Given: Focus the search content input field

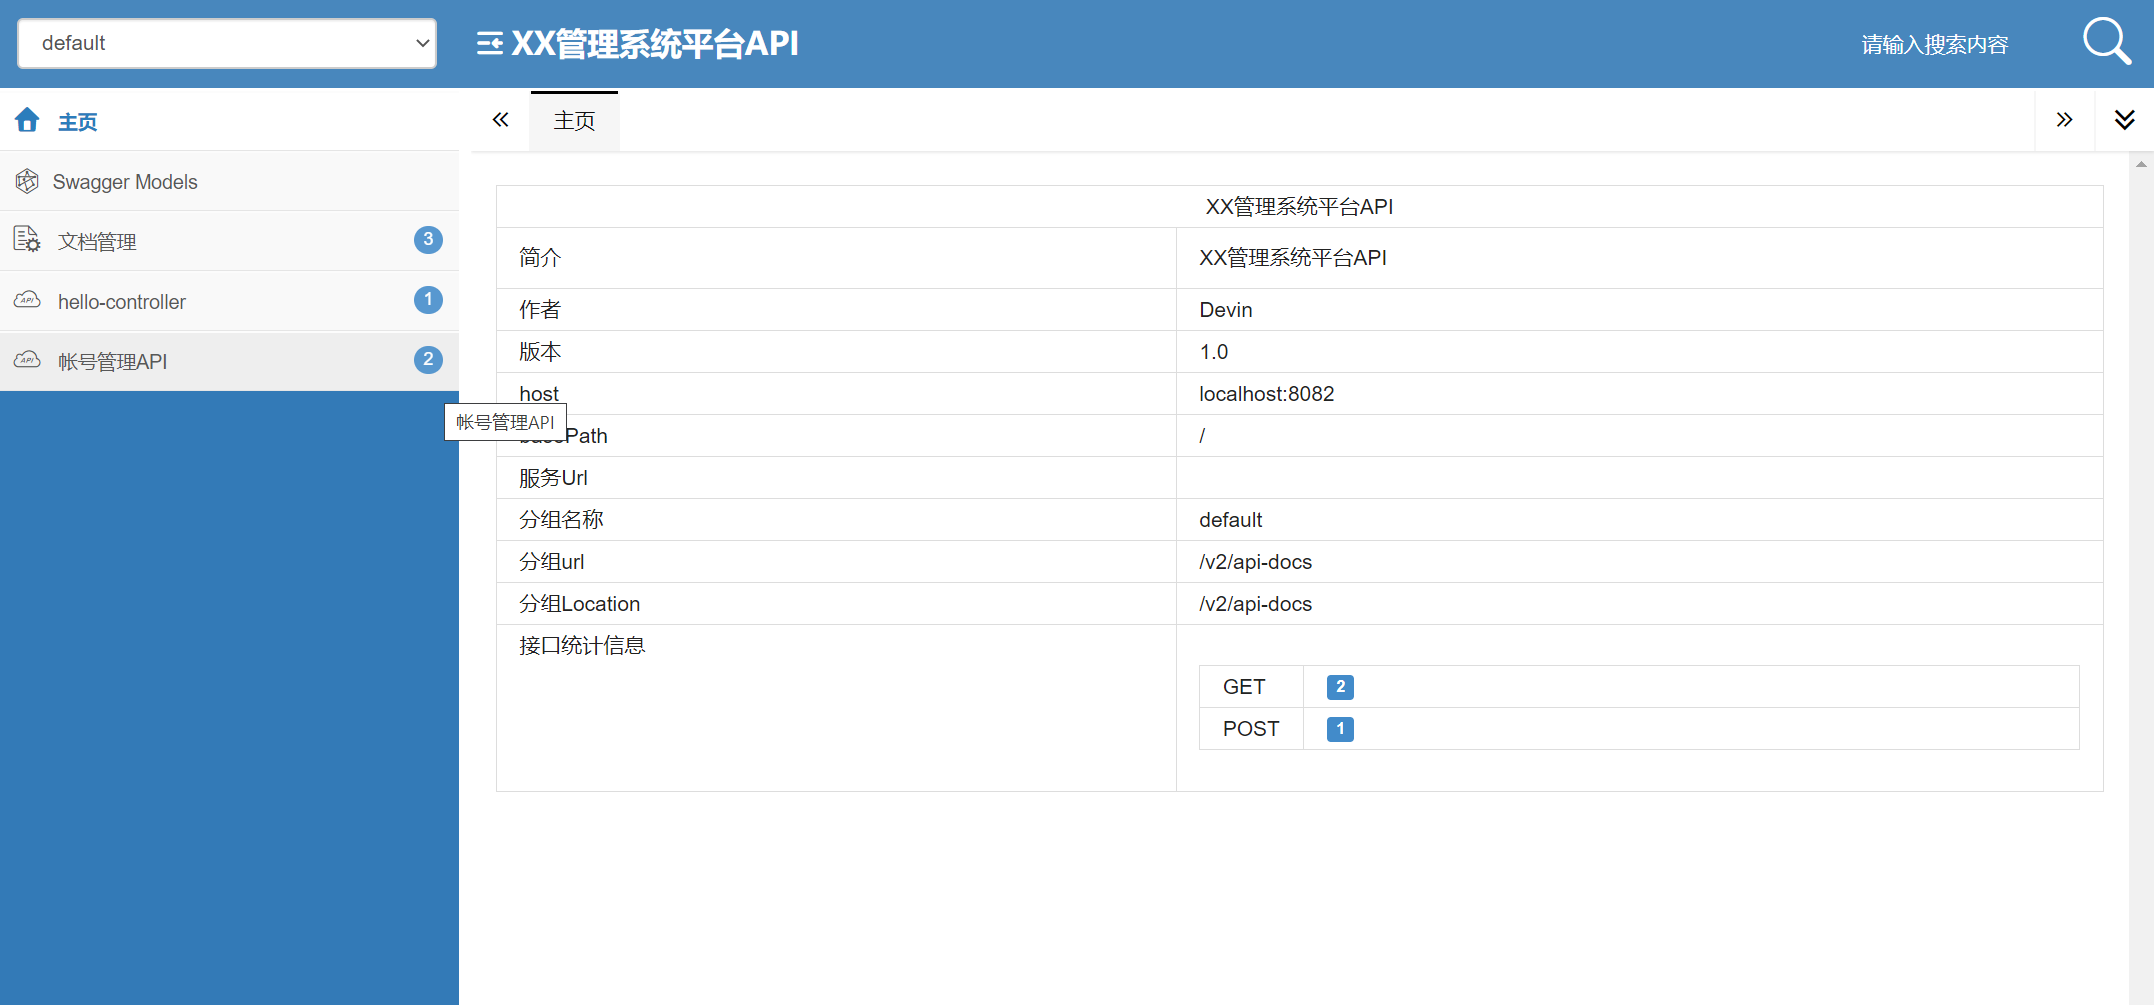Looking at the screenshot, I should tap(1934, 44).
